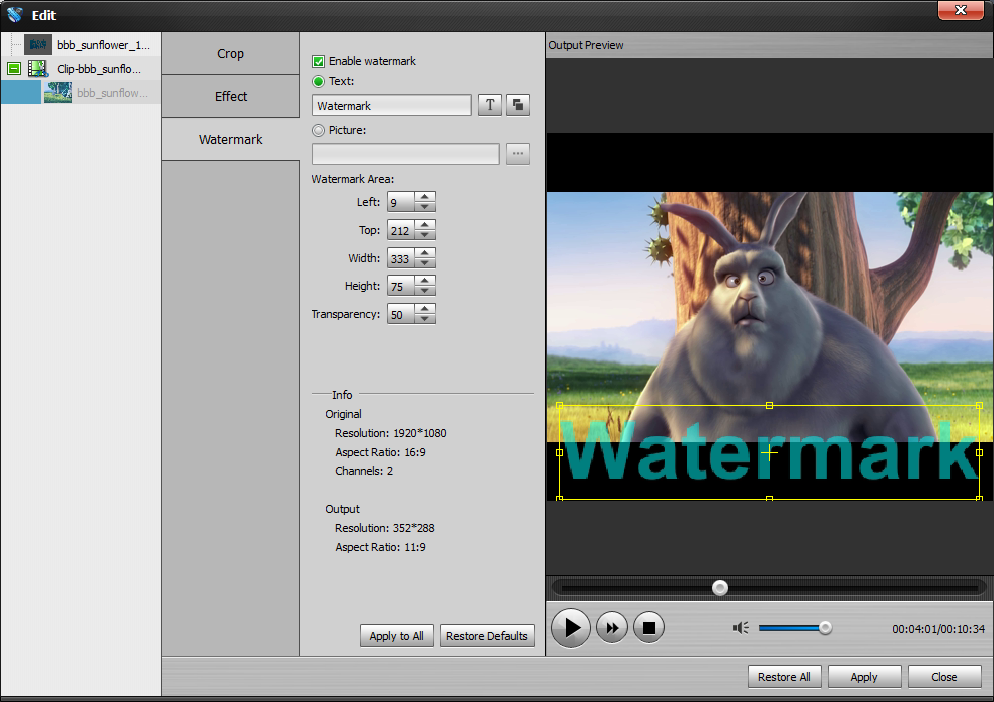Collapse the Clip-bbb_sunflo tree node

coord(14,68)
